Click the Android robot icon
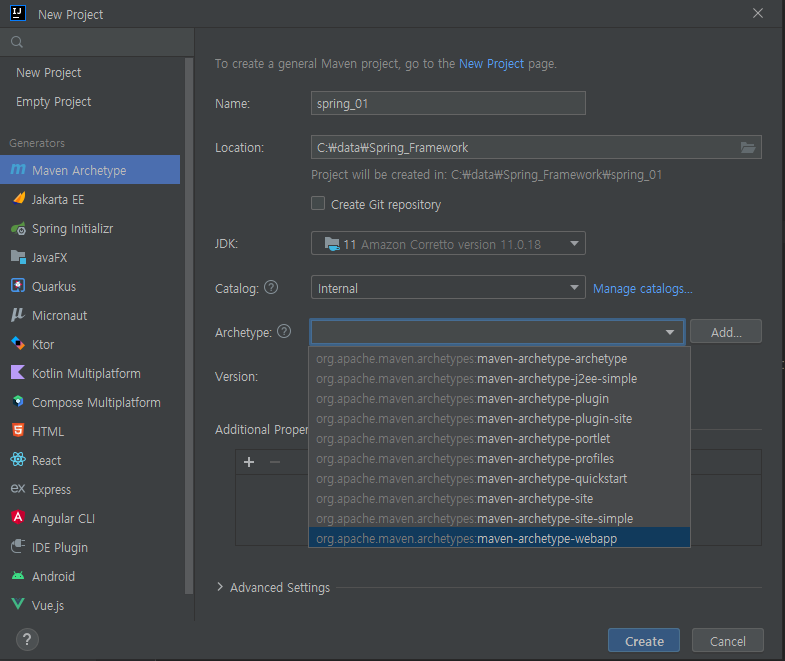This screenshot has height=661, width=785. tap(18, 576)
